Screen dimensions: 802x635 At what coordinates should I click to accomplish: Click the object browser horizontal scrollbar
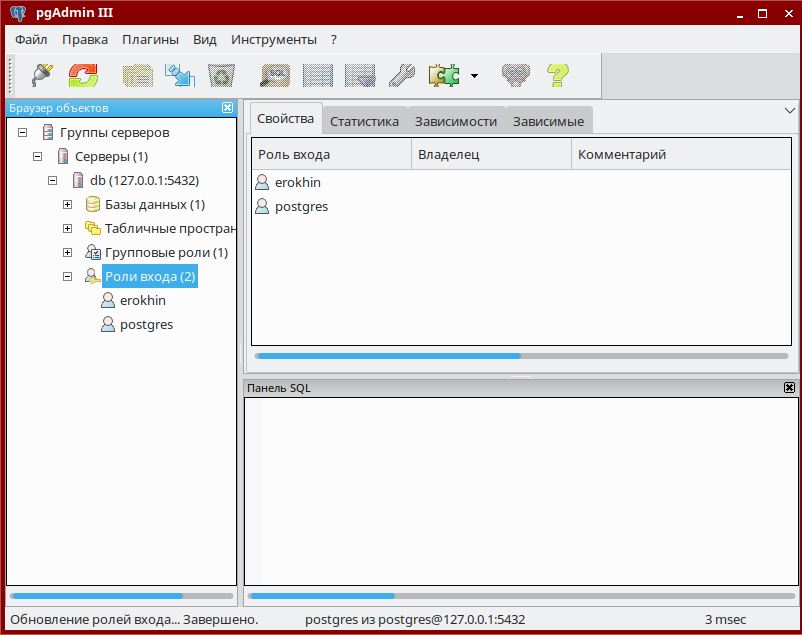click(122, 596)
